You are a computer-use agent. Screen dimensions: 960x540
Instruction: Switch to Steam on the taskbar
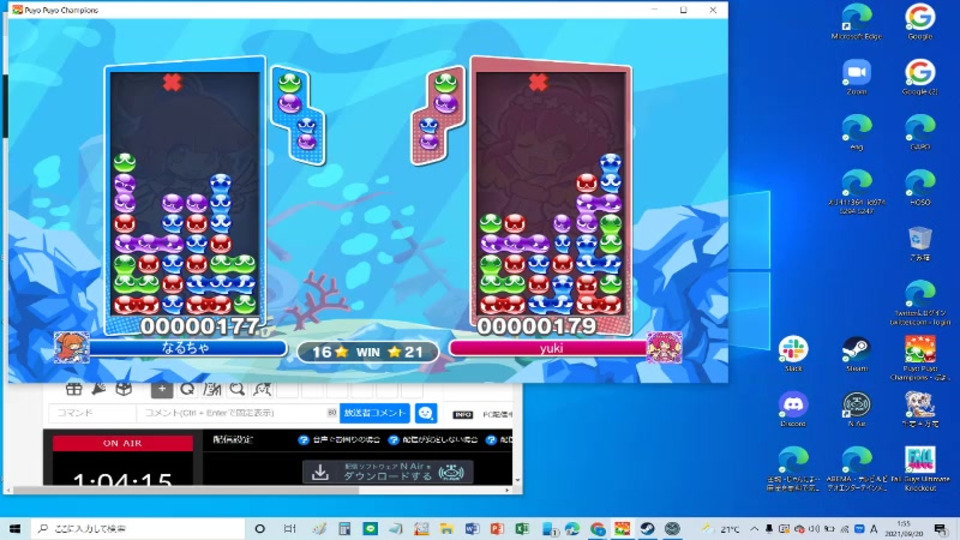pyautogui.click(x=648, y=528)
